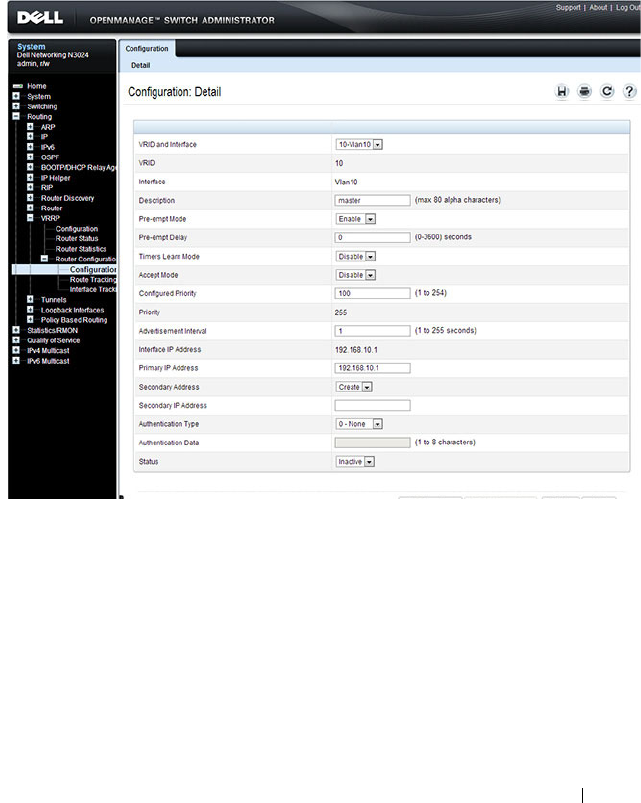Click the Print icon

tap(584, 92)
